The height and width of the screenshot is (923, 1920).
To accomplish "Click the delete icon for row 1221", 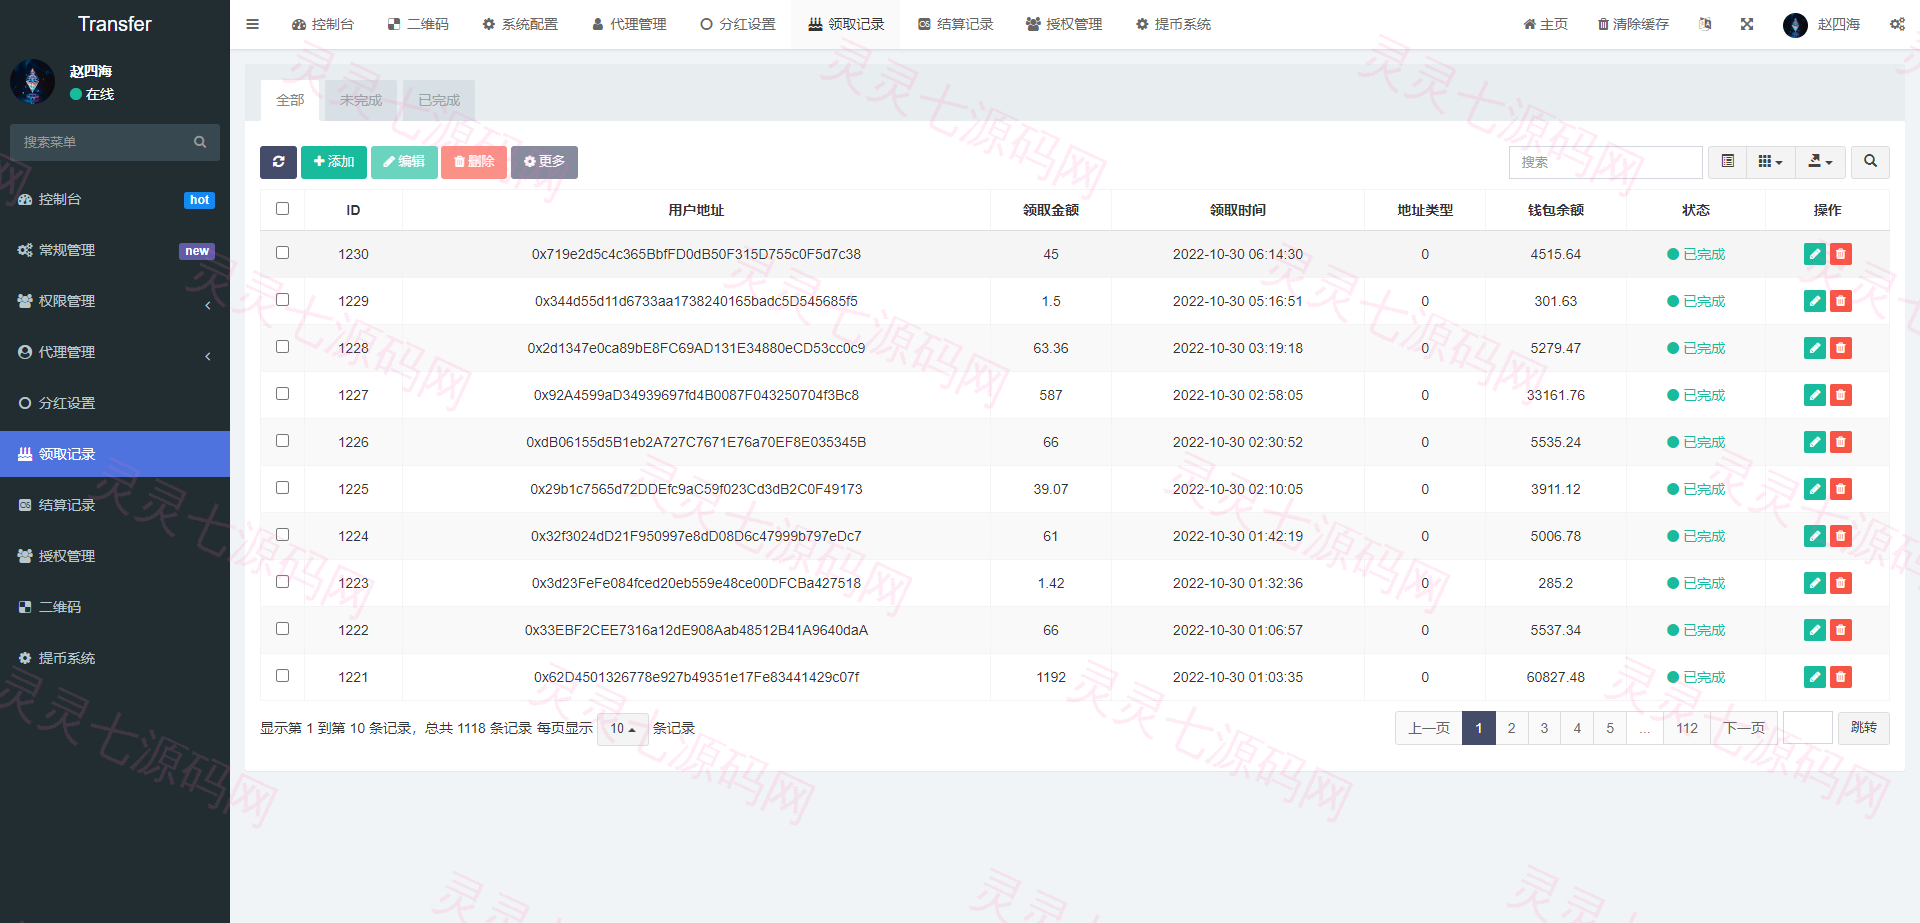I will pyautogui.click(x=1840, y=677).
